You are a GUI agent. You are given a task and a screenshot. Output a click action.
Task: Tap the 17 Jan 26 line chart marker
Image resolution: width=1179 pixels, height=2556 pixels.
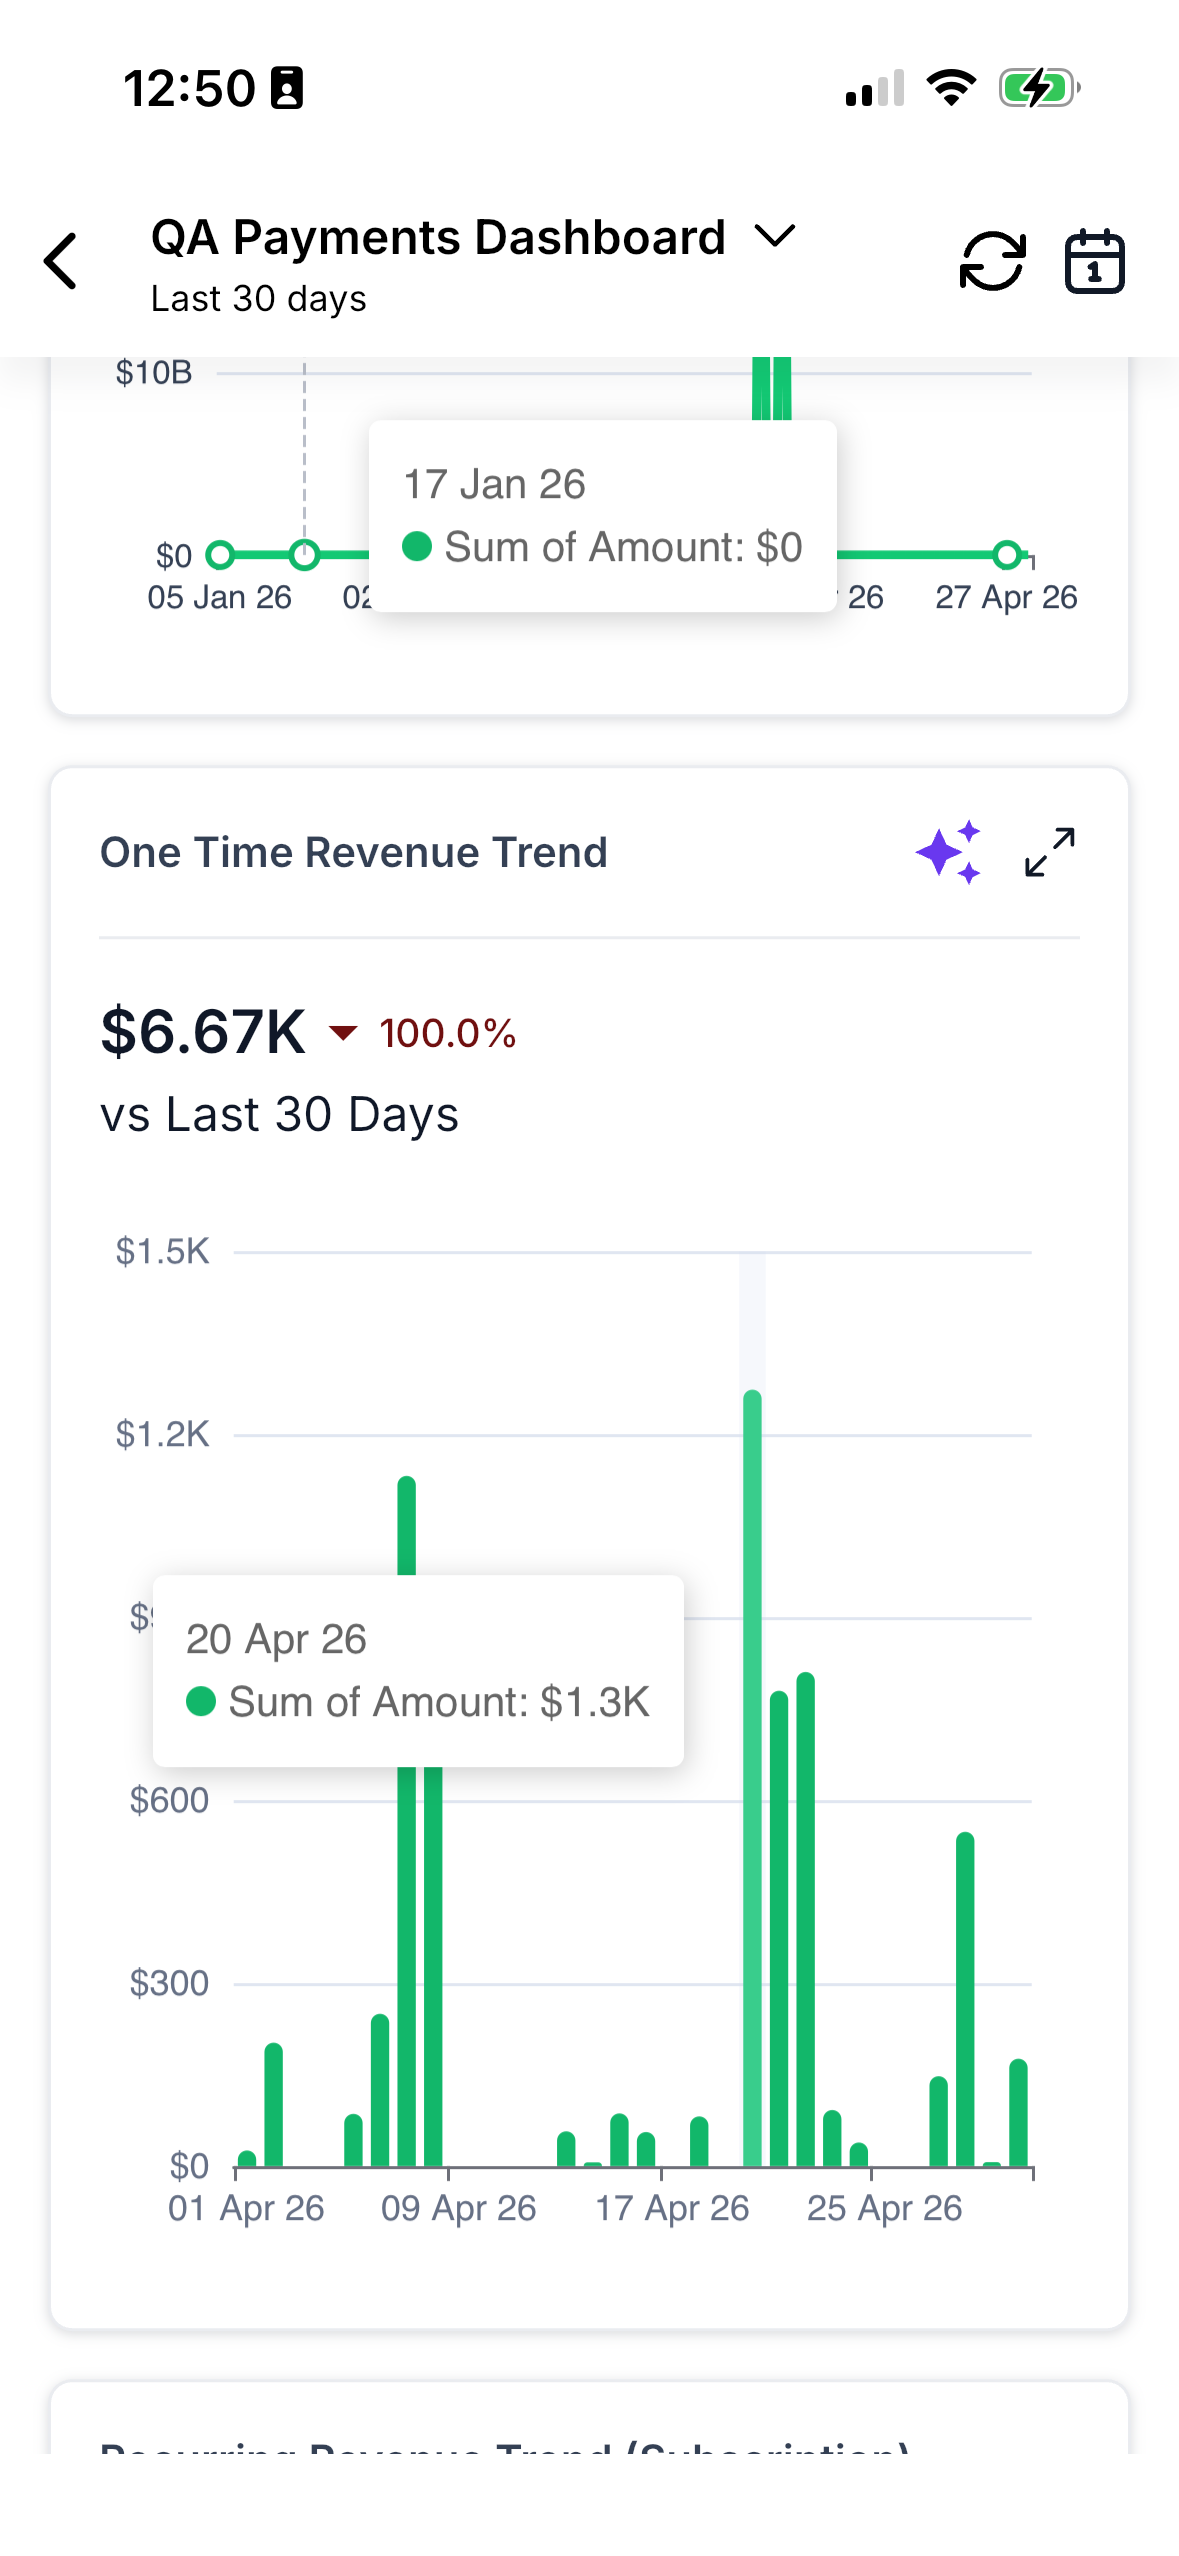[x=304, y=554]
